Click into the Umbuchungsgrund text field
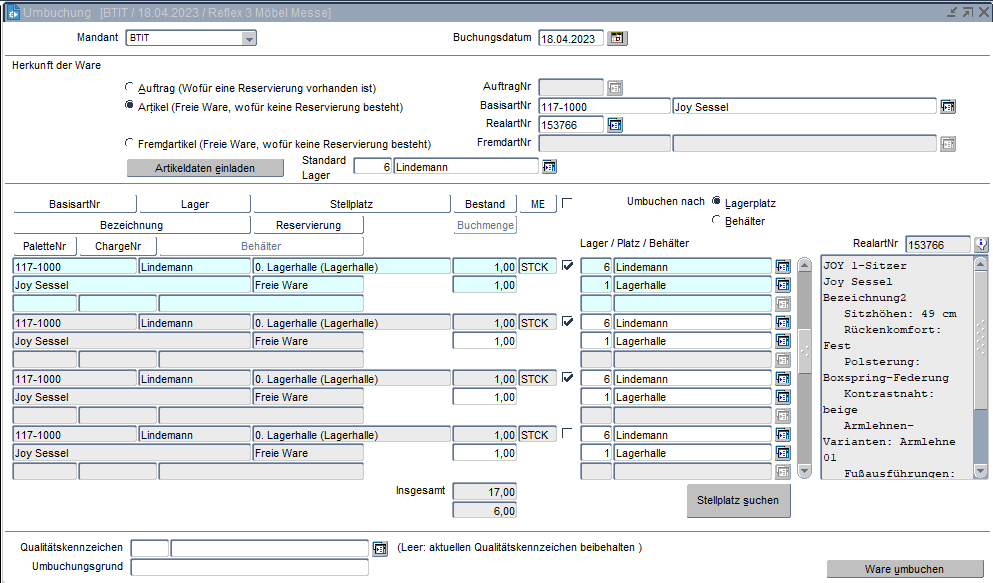Screen dimensions: 993x583 click(x=249, y=567)
